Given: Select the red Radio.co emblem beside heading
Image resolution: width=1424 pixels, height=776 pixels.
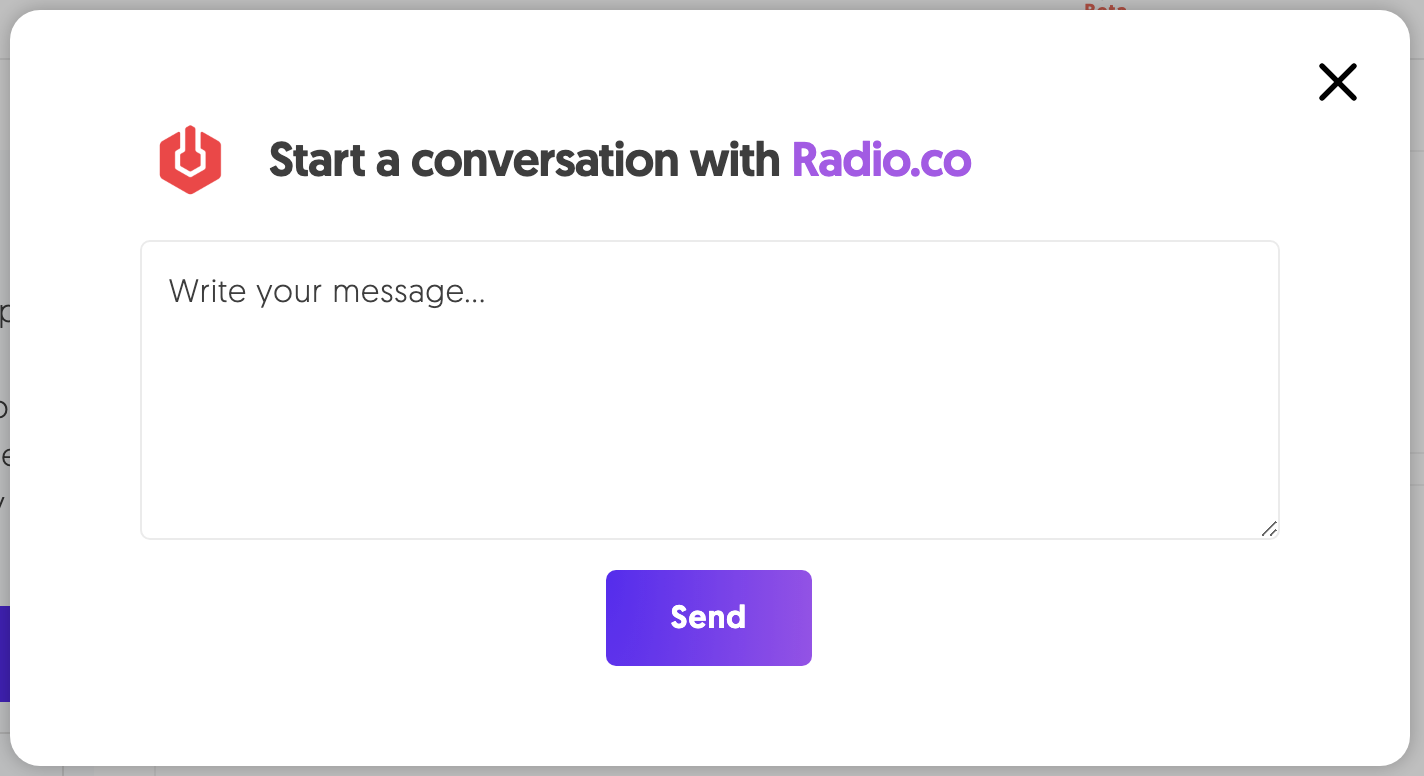Looking at the screenshot, I should (190, 159).
